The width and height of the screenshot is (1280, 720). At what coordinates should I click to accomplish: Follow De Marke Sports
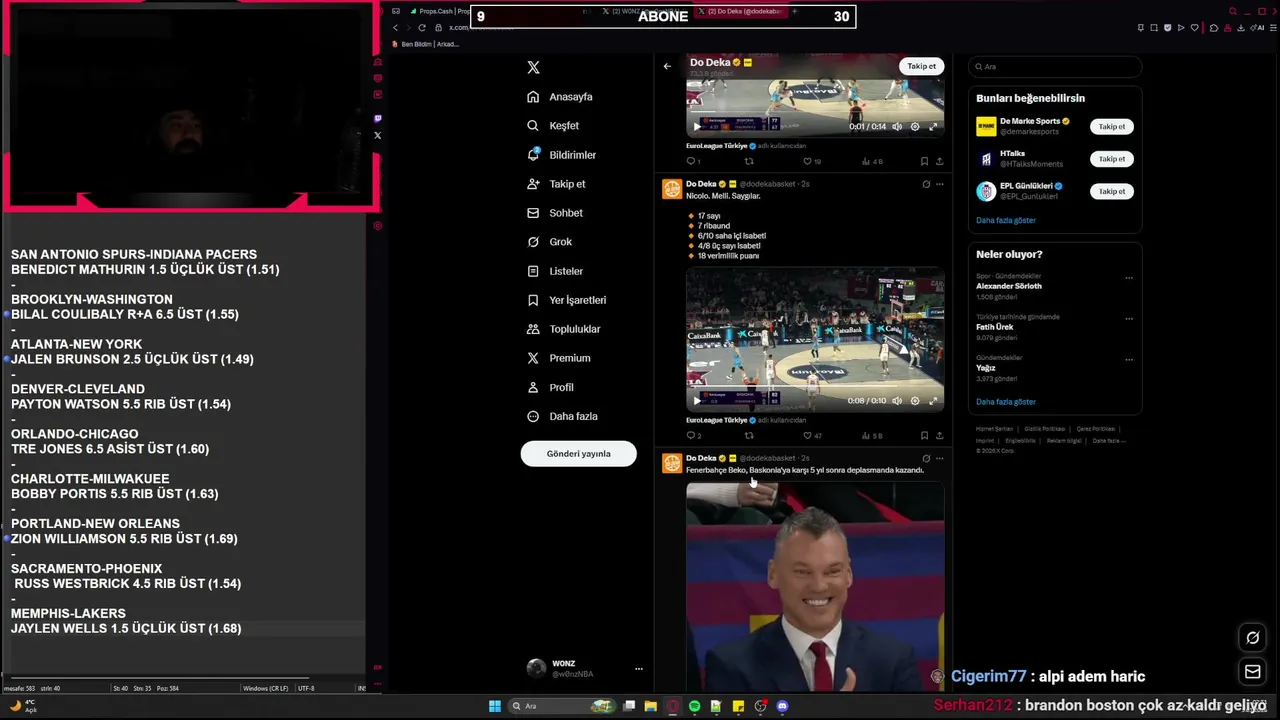click(1111, 127)
